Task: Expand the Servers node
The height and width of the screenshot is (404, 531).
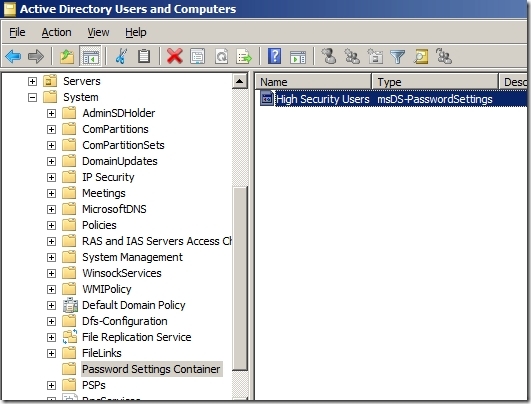Action: click(32, 81)
